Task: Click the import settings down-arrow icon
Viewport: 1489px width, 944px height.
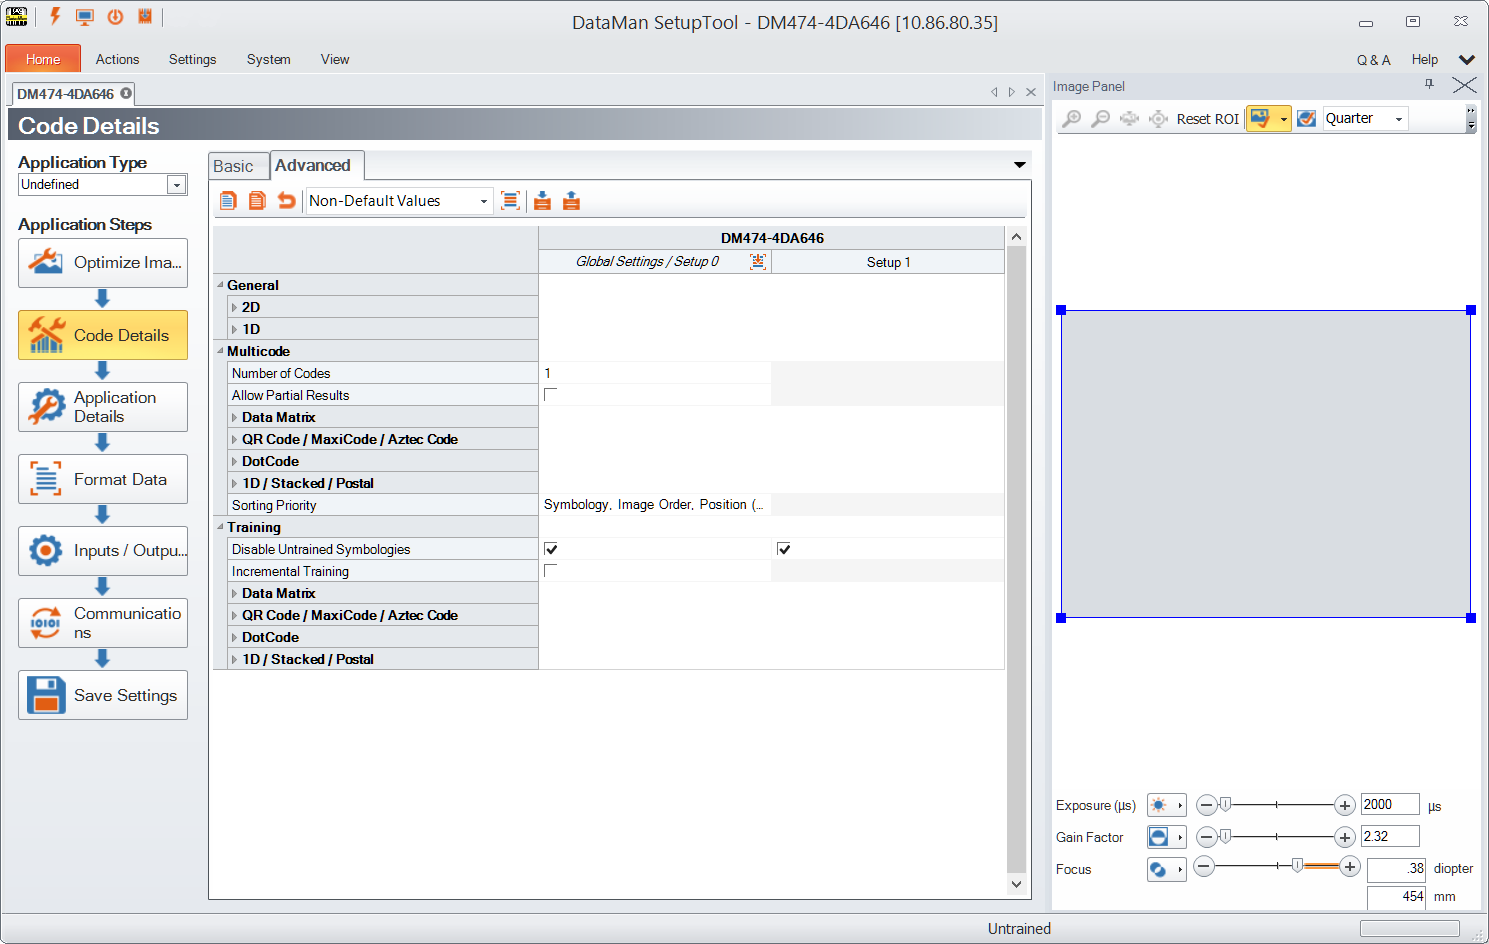Action: (542, 201)
